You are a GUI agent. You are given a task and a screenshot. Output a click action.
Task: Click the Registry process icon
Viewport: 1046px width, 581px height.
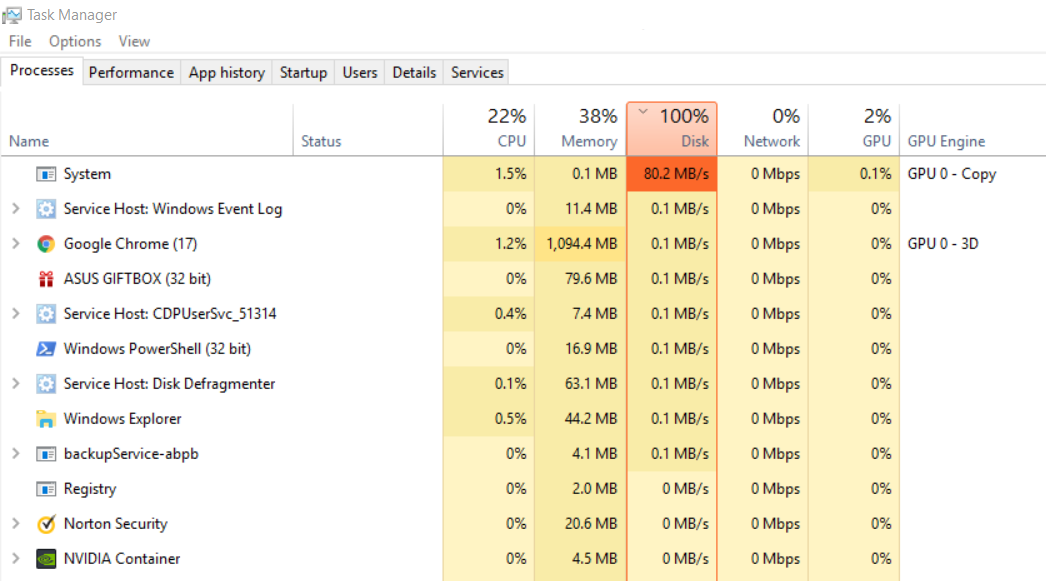click(46, 489)
